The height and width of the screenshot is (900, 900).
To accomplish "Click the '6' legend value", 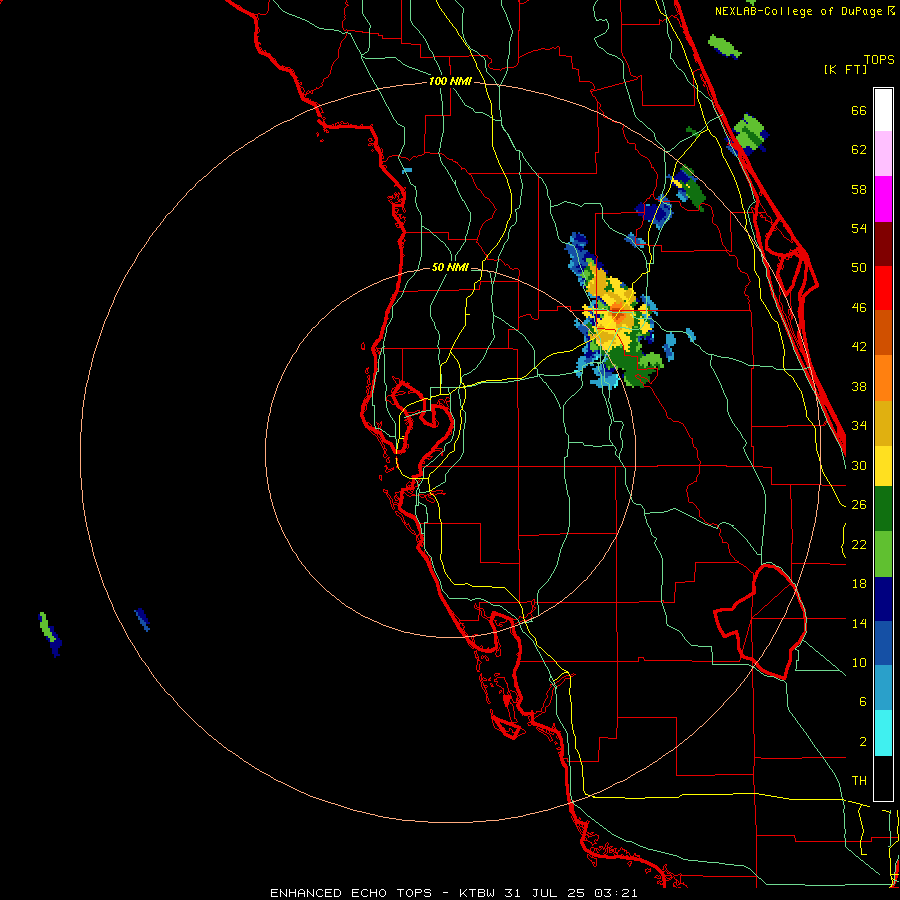I will coord(862,701).
